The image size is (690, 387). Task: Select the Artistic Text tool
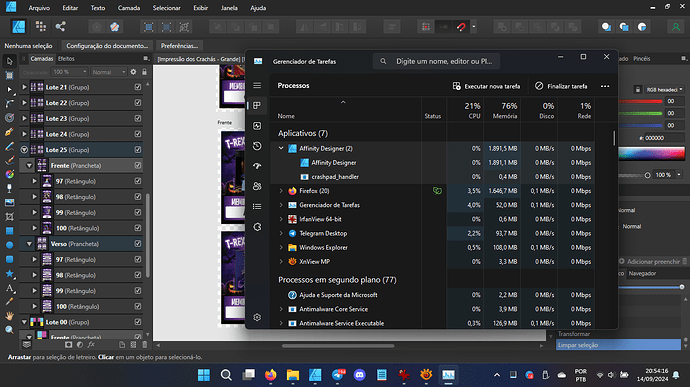[x=9, y=288]
